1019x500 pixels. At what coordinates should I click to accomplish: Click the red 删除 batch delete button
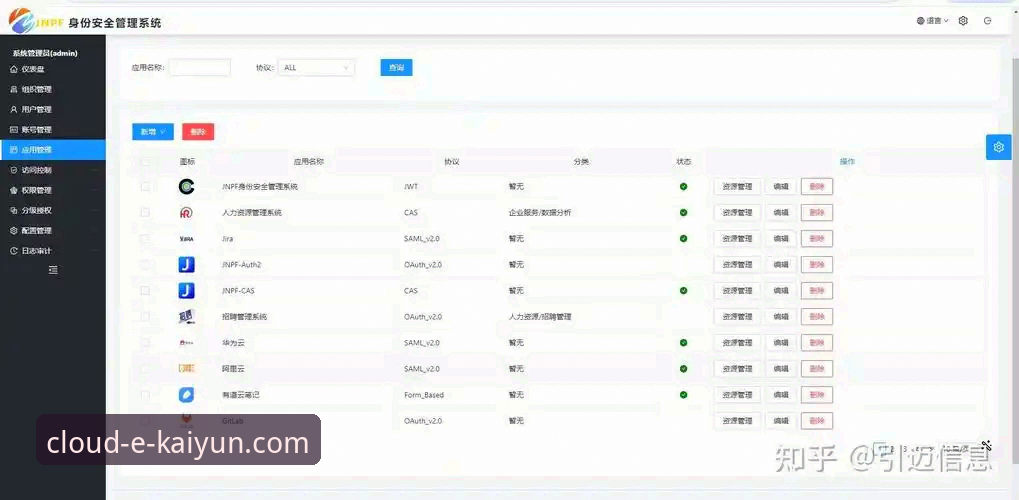198,132
